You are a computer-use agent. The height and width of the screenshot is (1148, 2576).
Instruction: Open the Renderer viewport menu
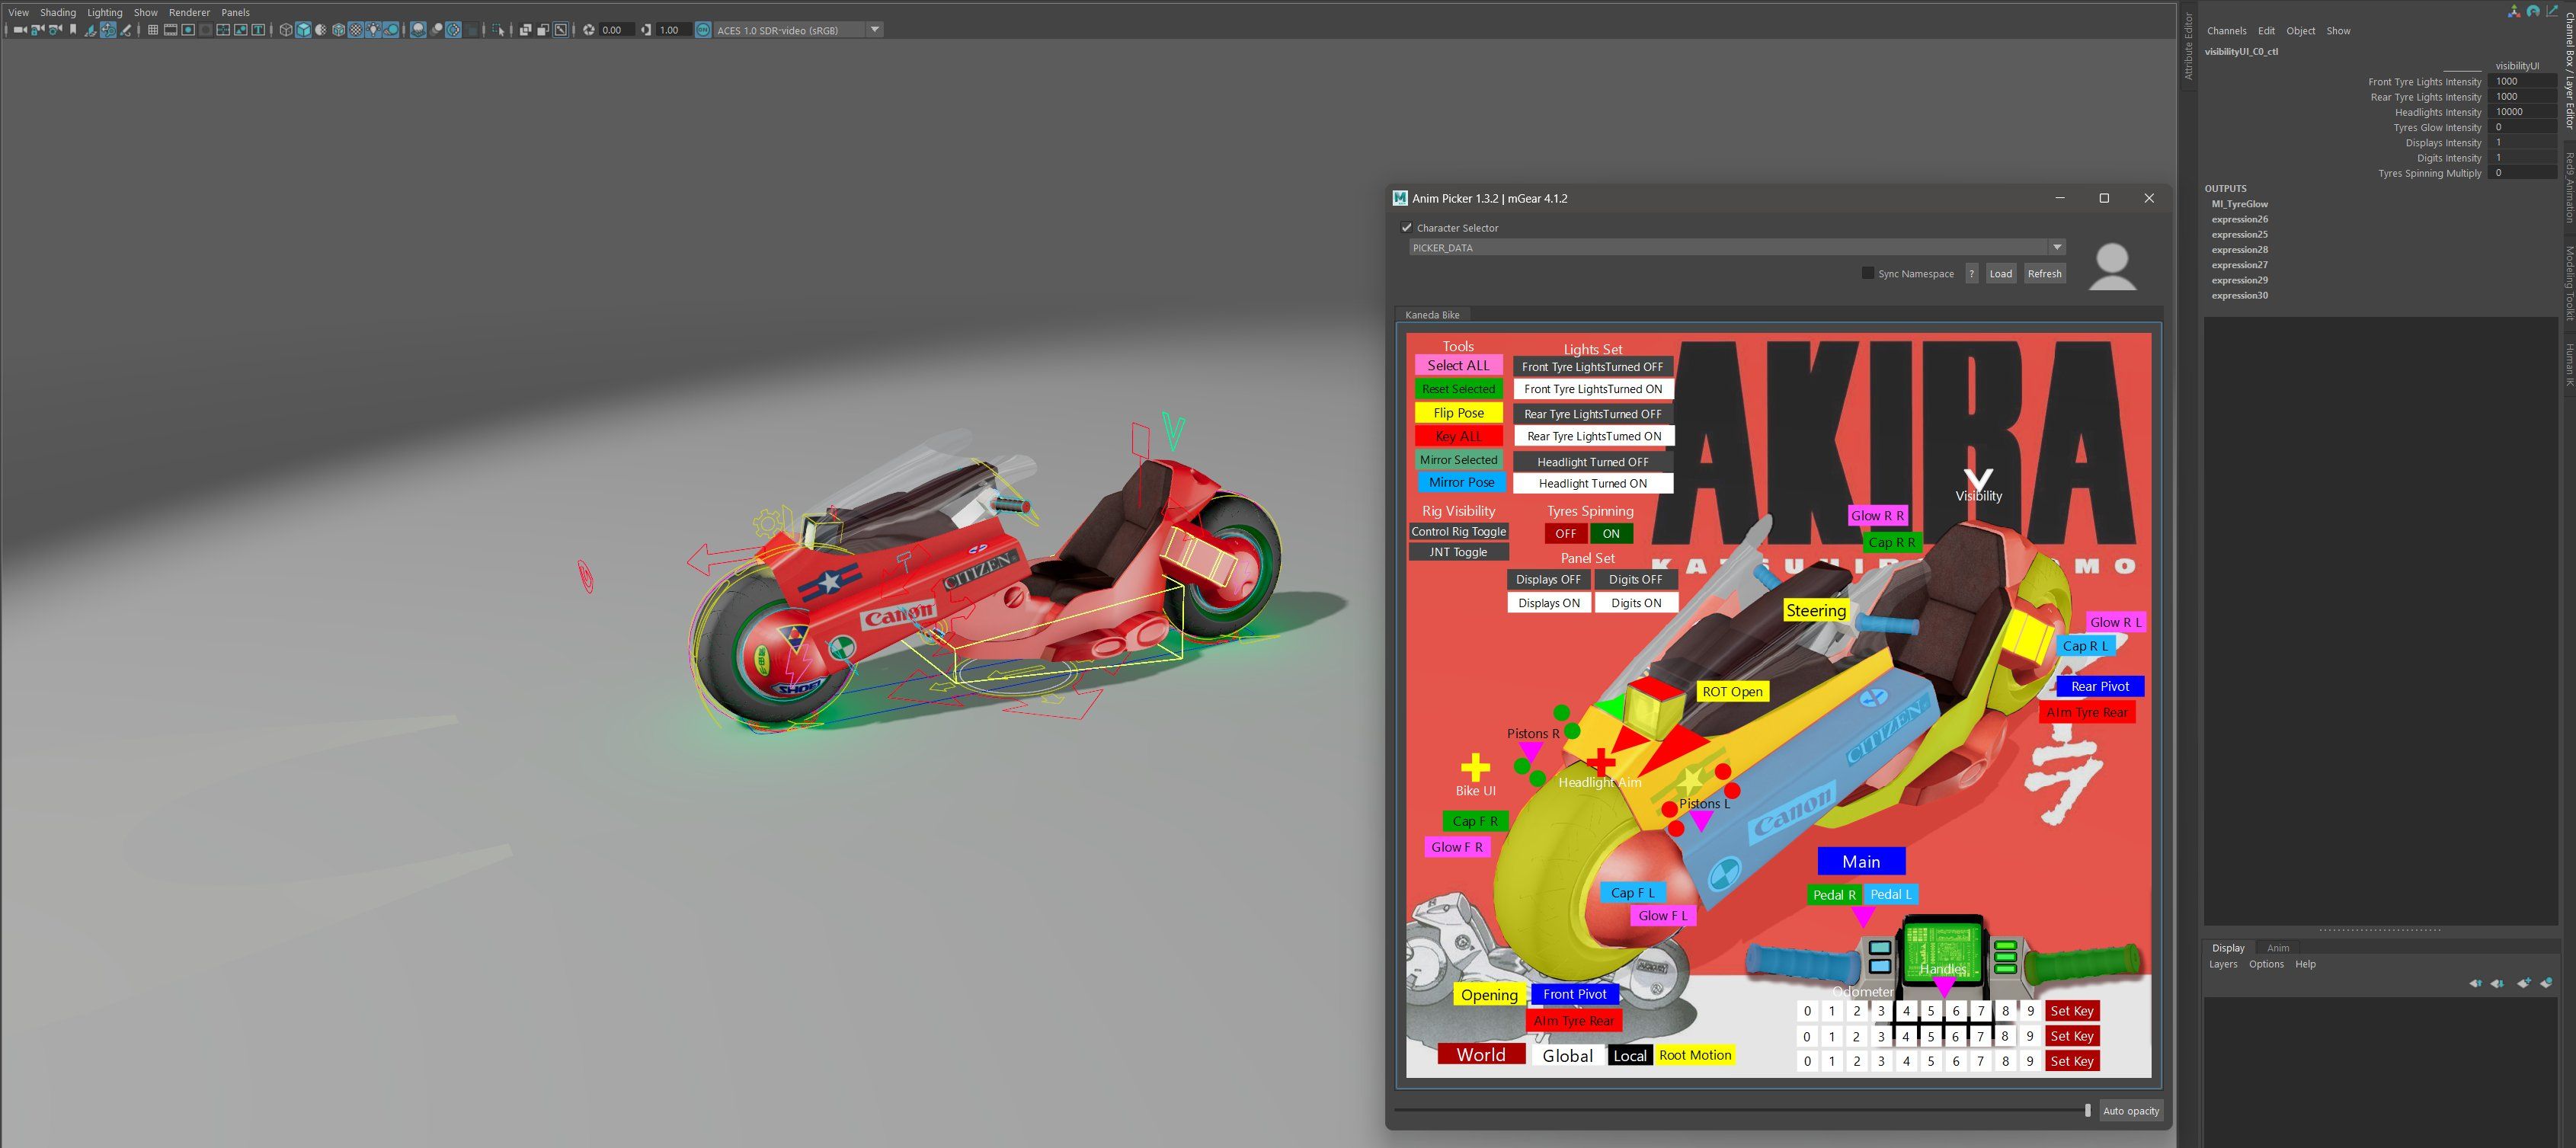tap(189, 13)
